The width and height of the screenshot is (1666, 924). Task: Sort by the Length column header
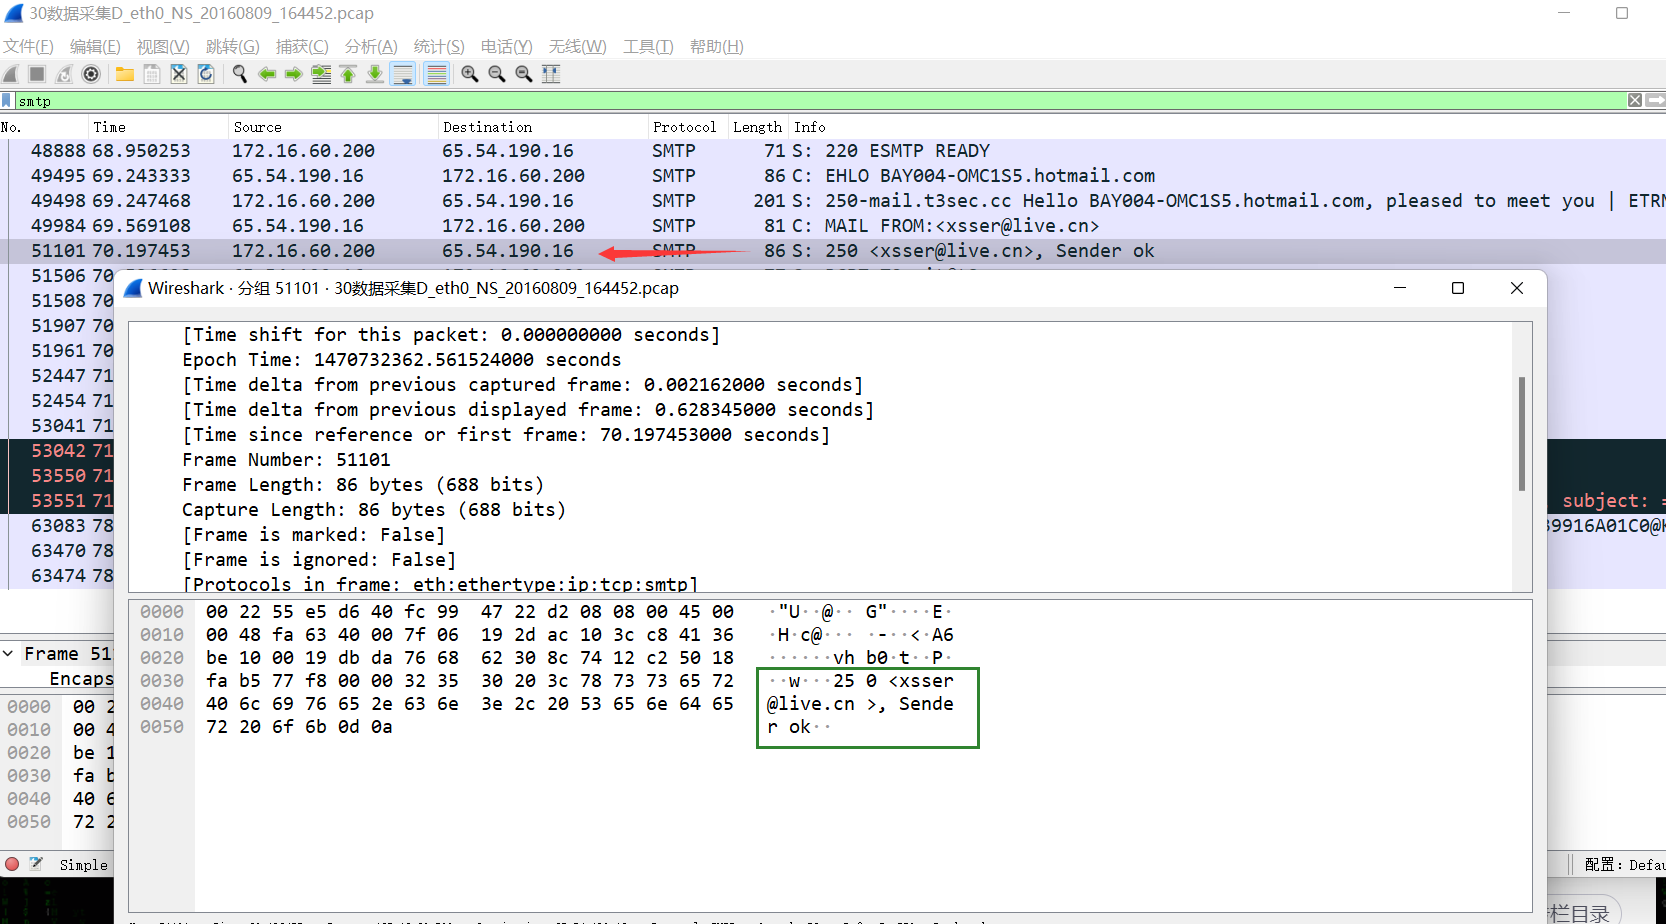pyautogui.click(x=759, y=127)
